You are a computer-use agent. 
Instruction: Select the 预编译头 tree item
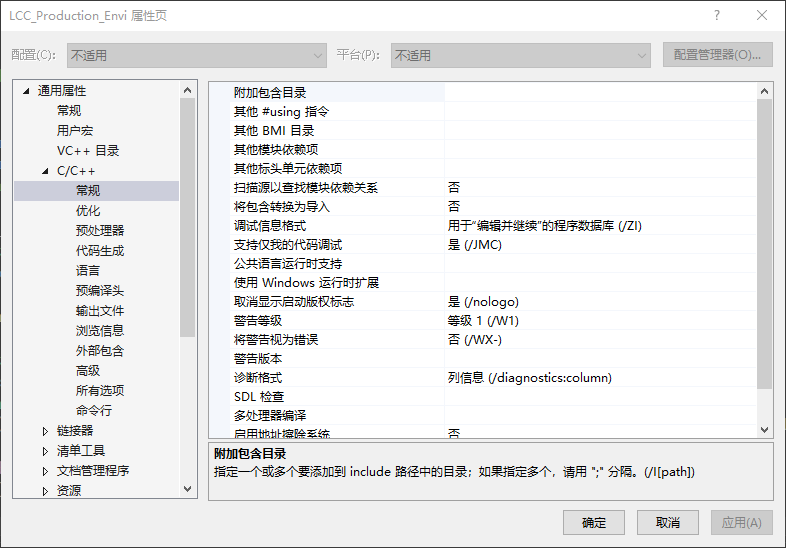point(100,291)
